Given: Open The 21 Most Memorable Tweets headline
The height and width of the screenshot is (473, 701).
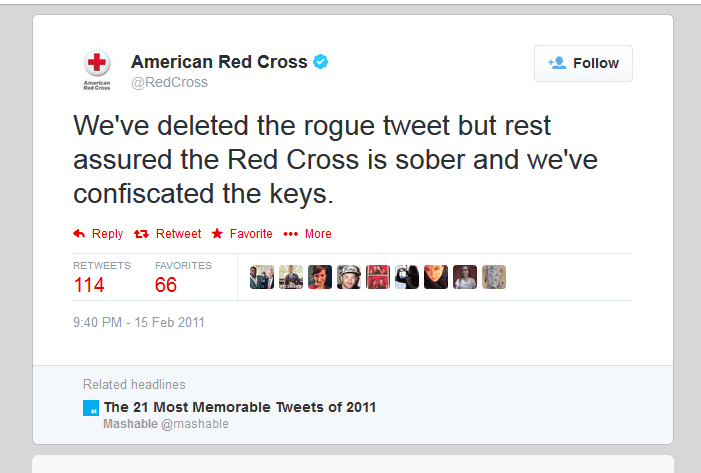Looking at the screenshot, I should tap(240, 407).
